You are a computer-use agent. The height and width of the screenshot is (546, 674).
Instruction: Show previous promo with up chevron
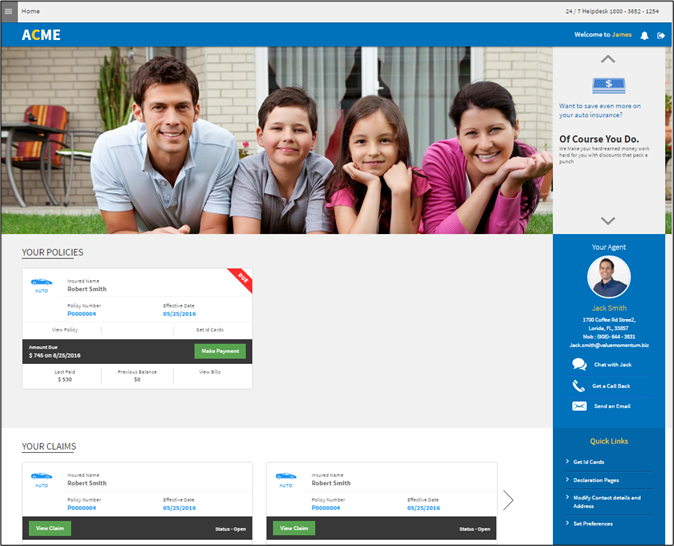point(608,59)
